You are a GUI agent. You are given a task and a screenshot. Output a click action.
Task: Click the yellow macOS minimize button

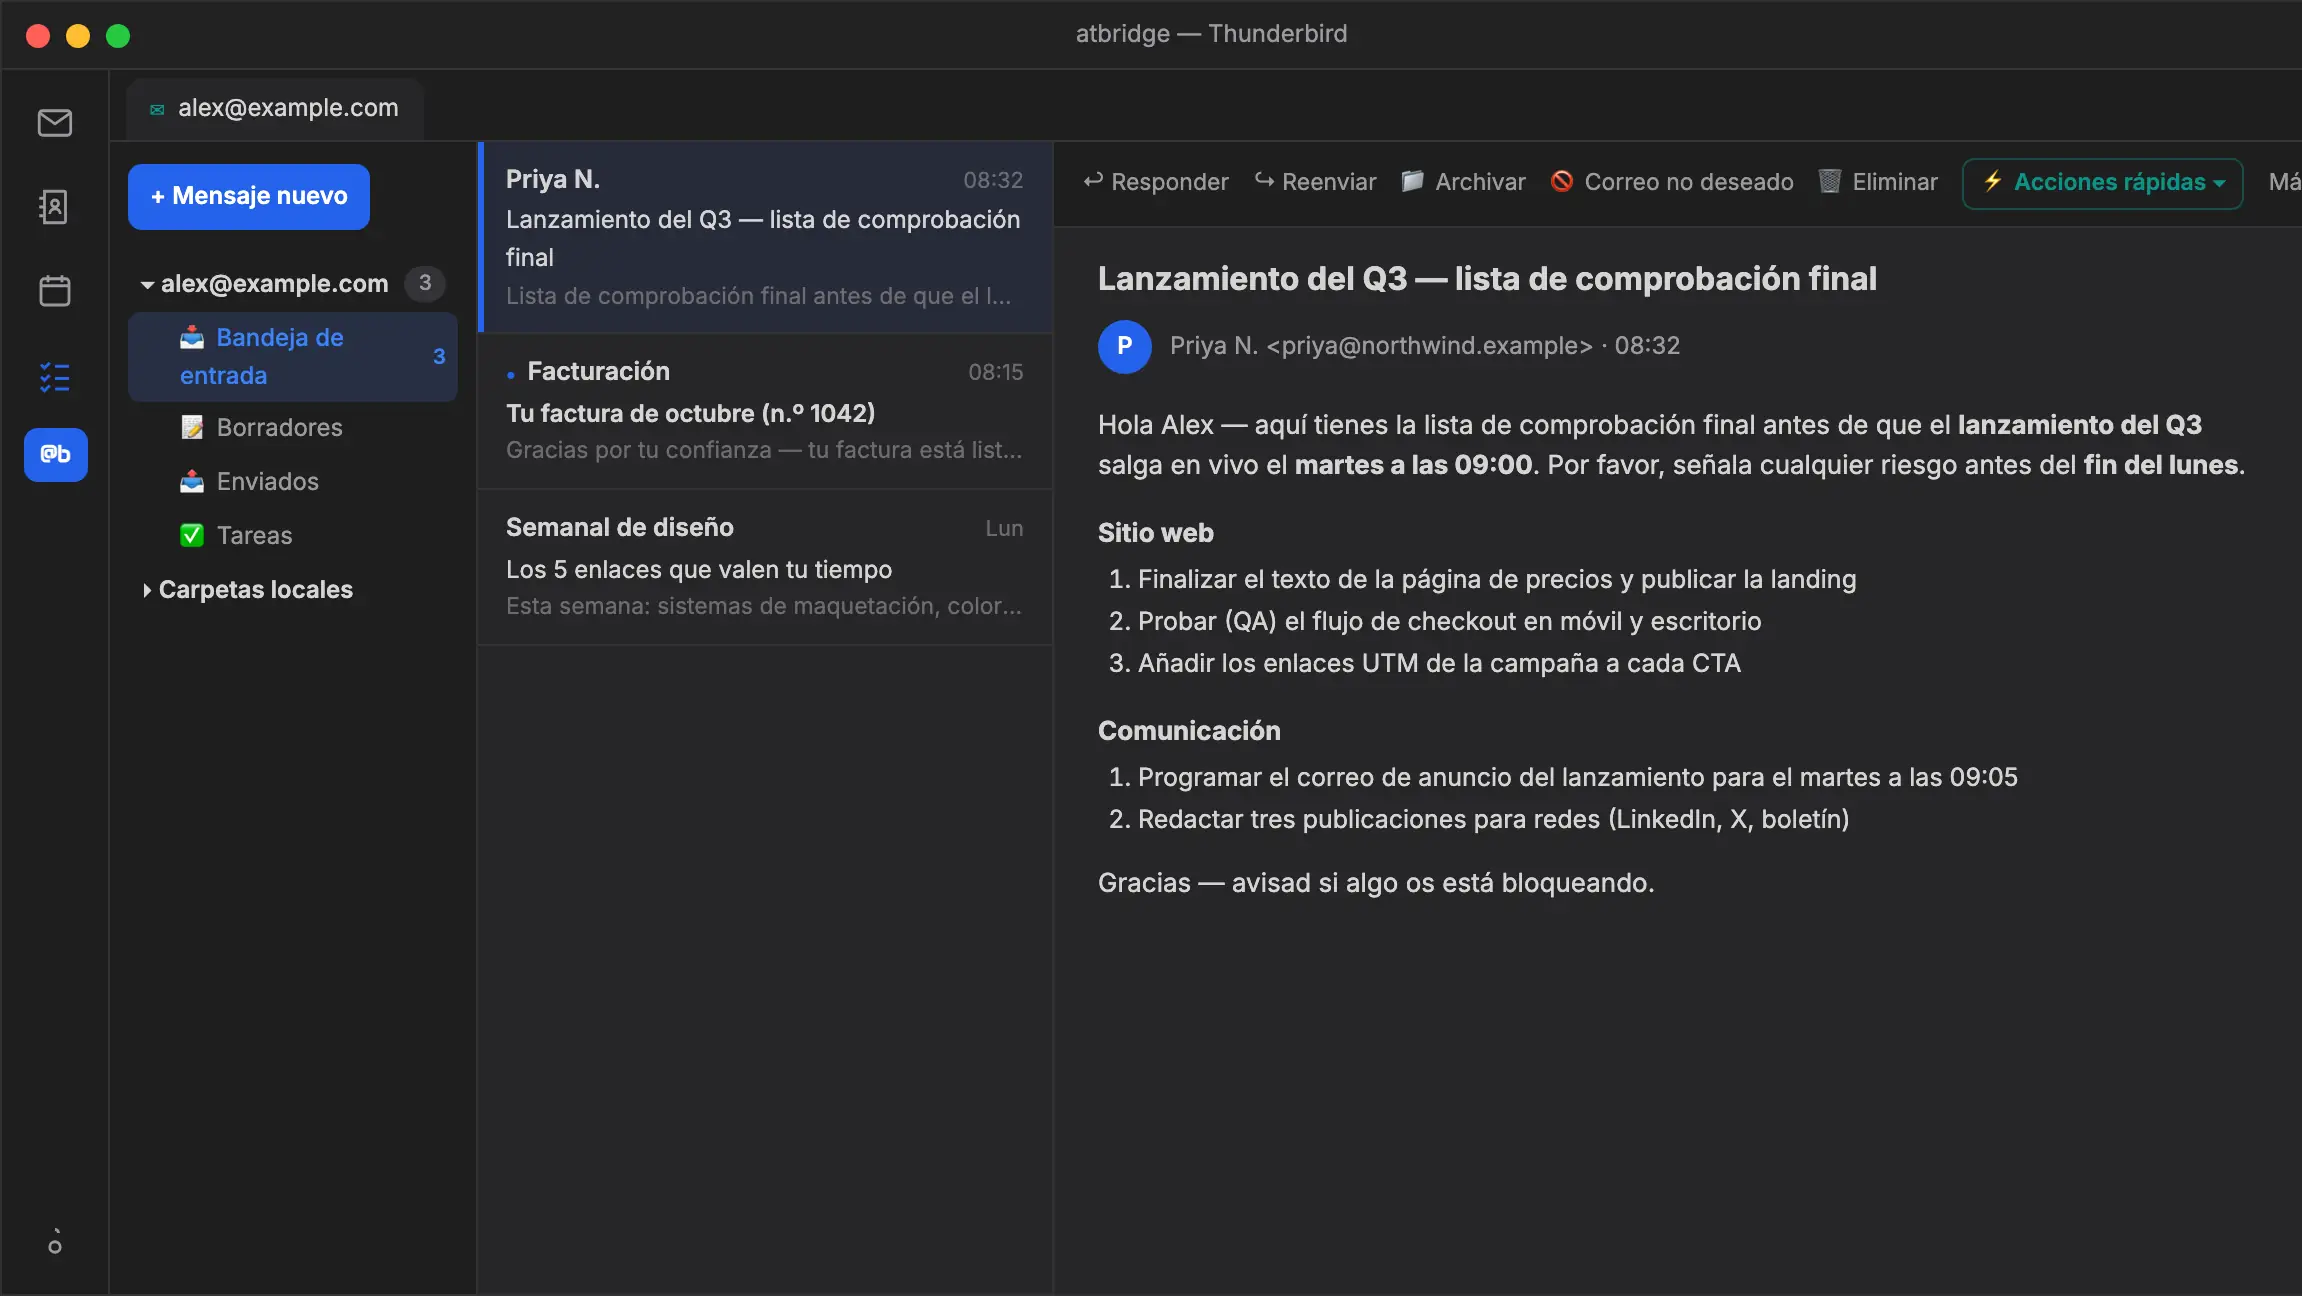click(x=78, y=36)
